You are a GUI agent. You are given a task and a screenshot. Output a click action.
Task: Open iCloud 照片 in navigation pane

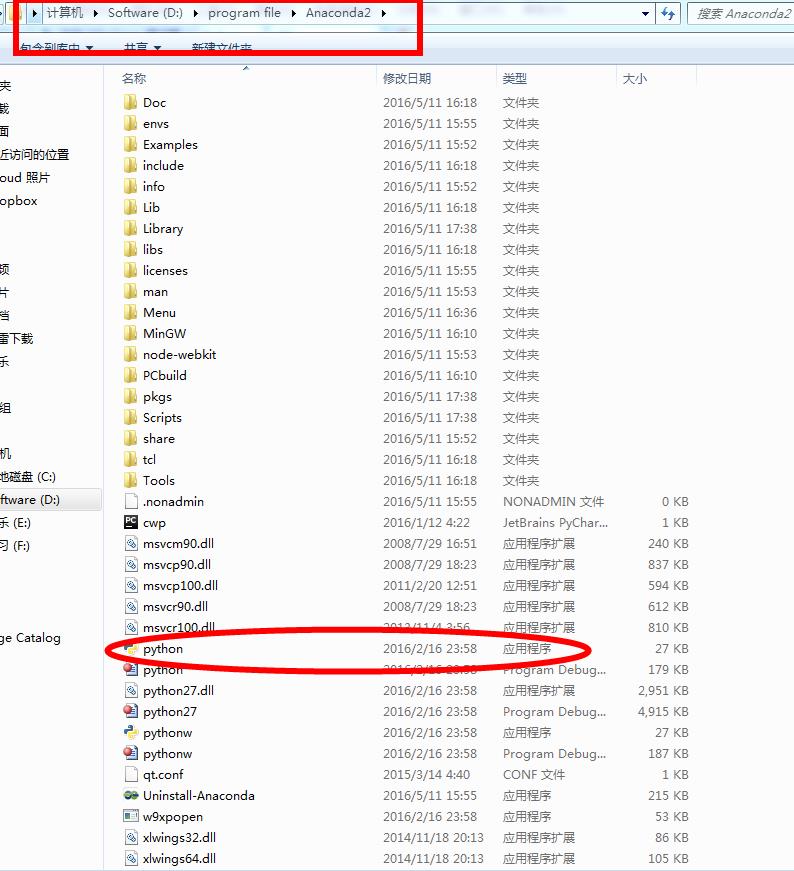pos(25,177)
